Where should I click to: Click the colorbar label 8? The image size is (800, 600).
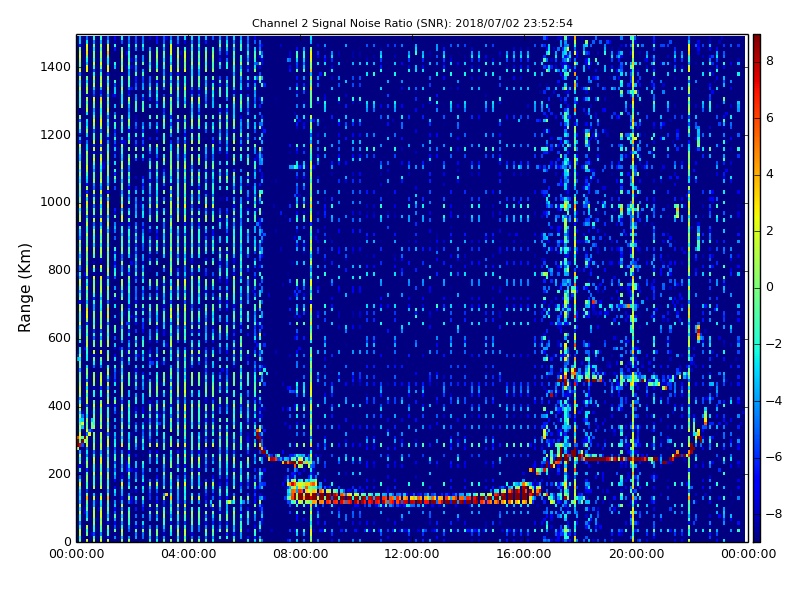770,61
